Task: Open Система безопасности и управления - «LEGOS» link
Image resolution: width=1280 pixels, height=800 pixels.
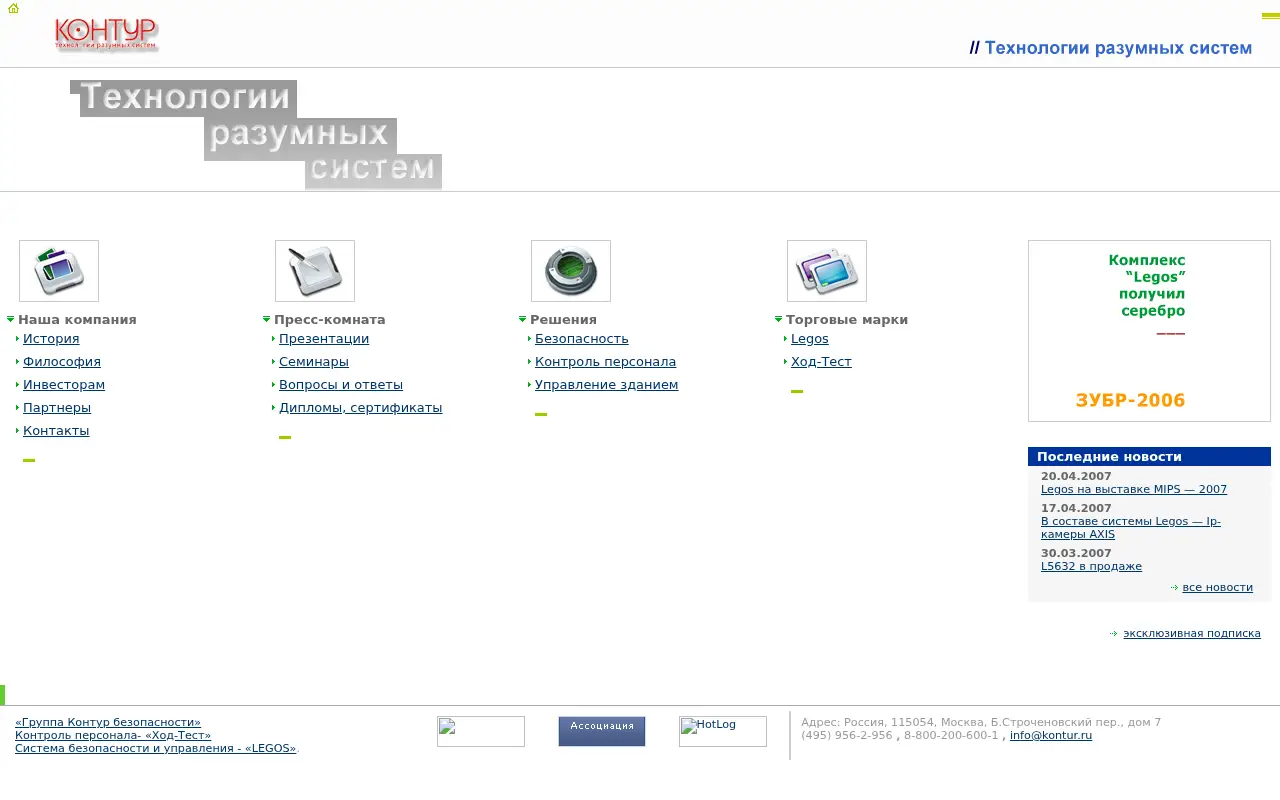Action: point(155,748)
